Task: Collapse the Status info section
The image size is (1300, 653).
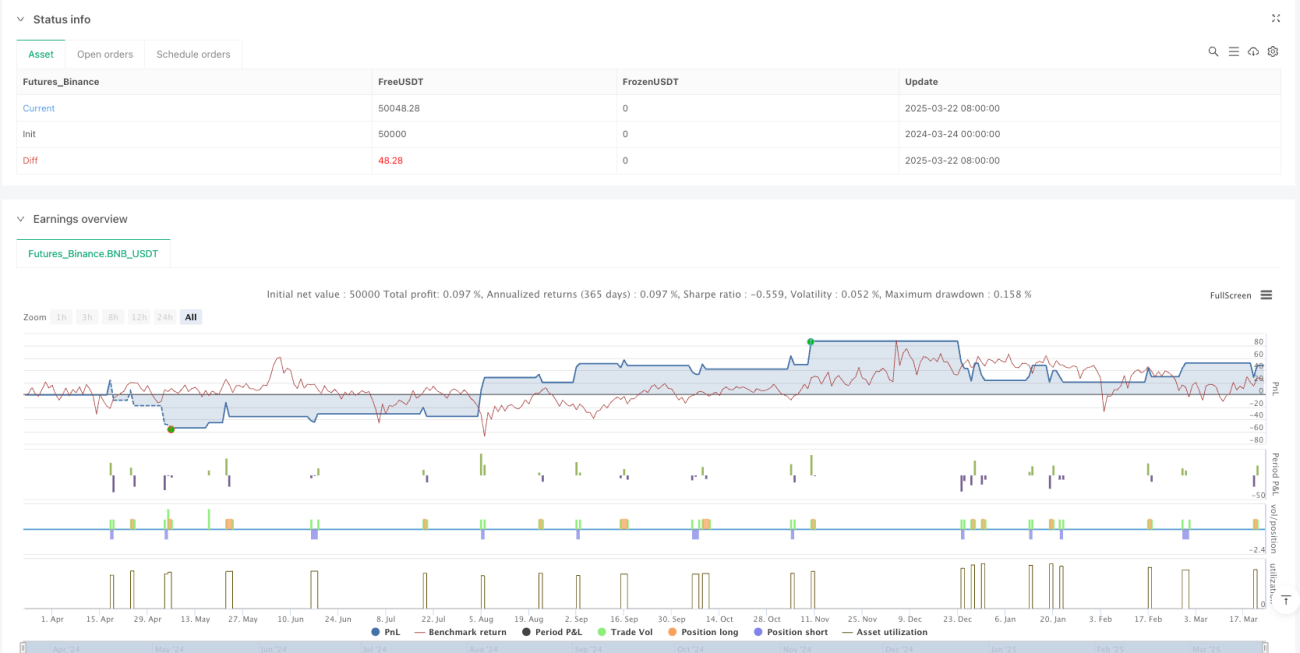Action: point(20,19)
